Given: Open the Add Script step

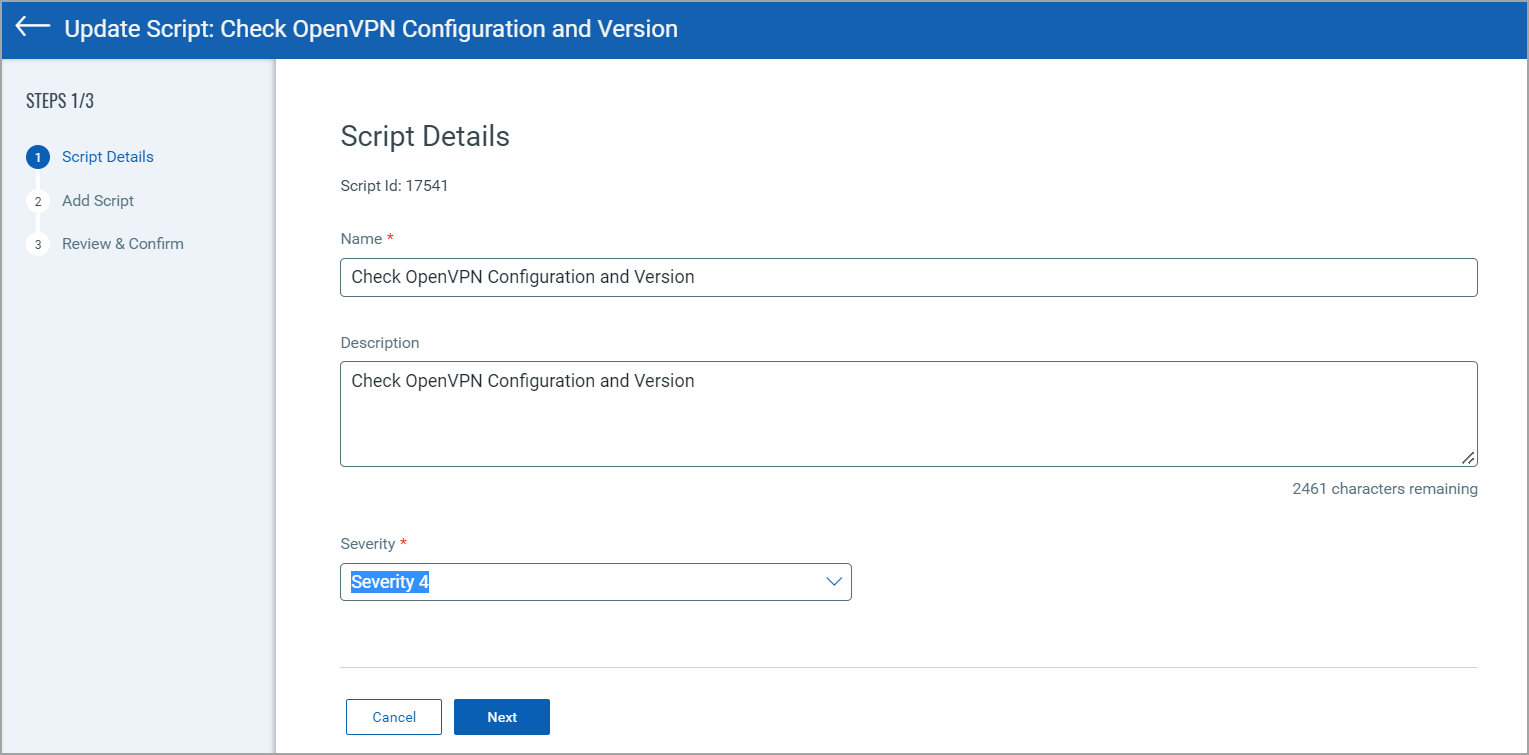Looking at the screenshot, I should (x=98, y=201).
